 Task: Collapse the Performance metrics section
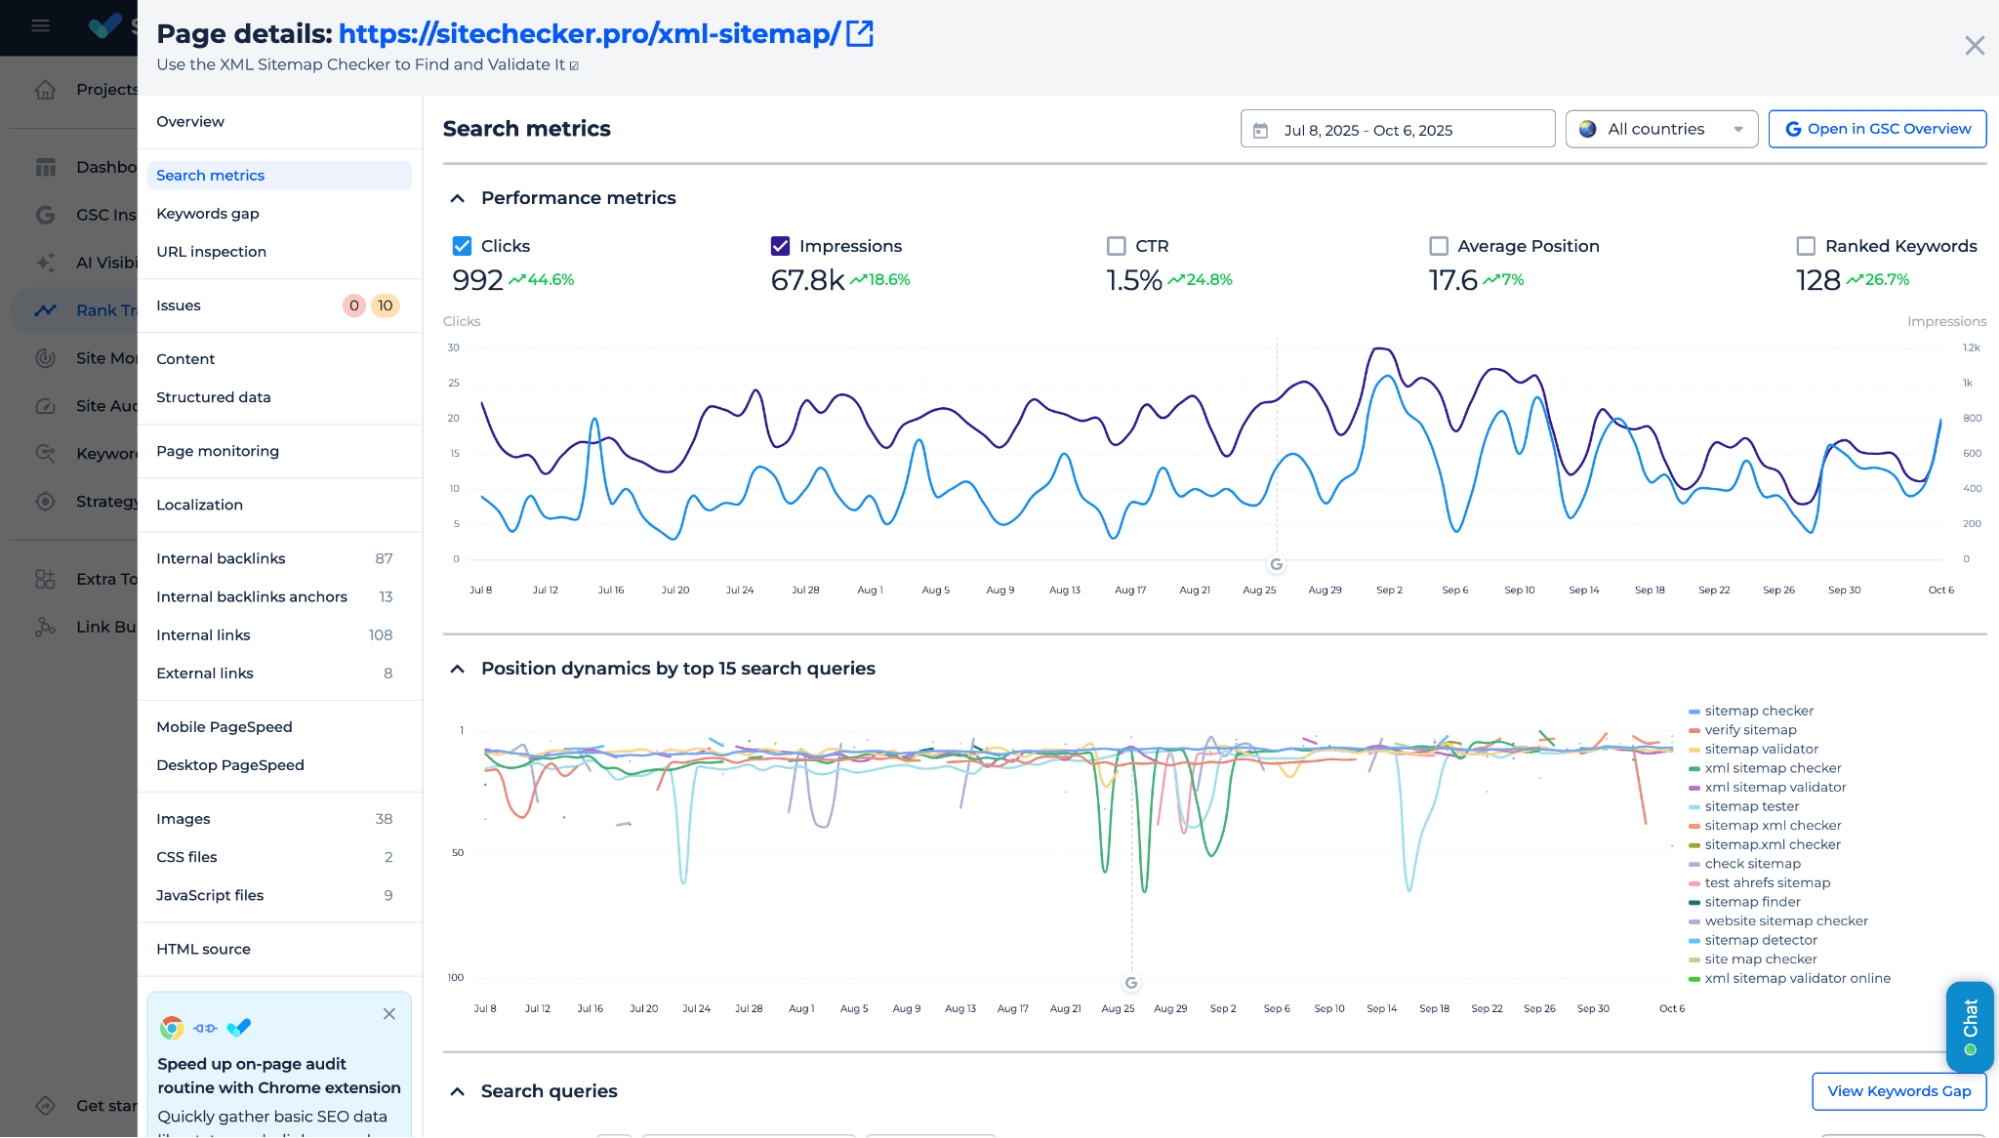click(x=457, y=198)
